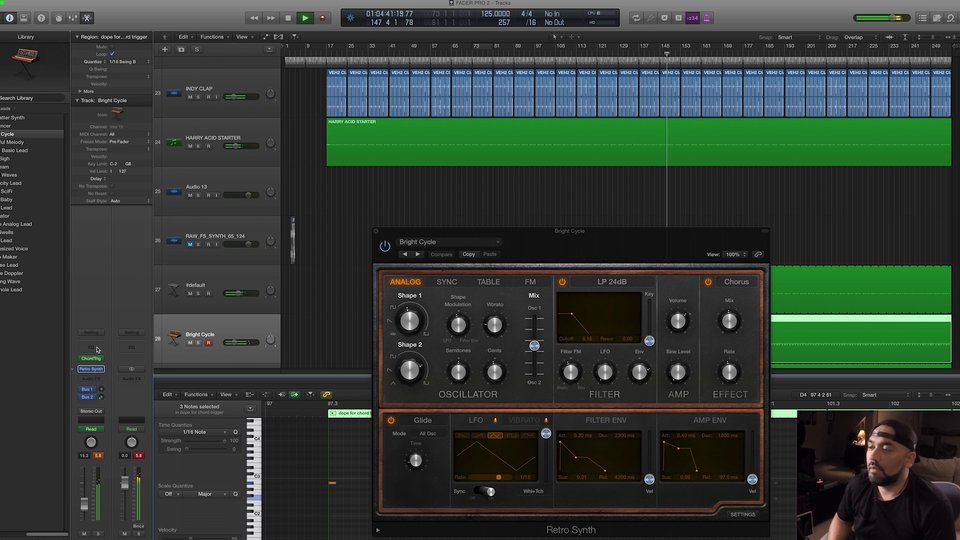
Task: Toggle the purple Count-in 1234 button
Action: [x=692, y=18]
